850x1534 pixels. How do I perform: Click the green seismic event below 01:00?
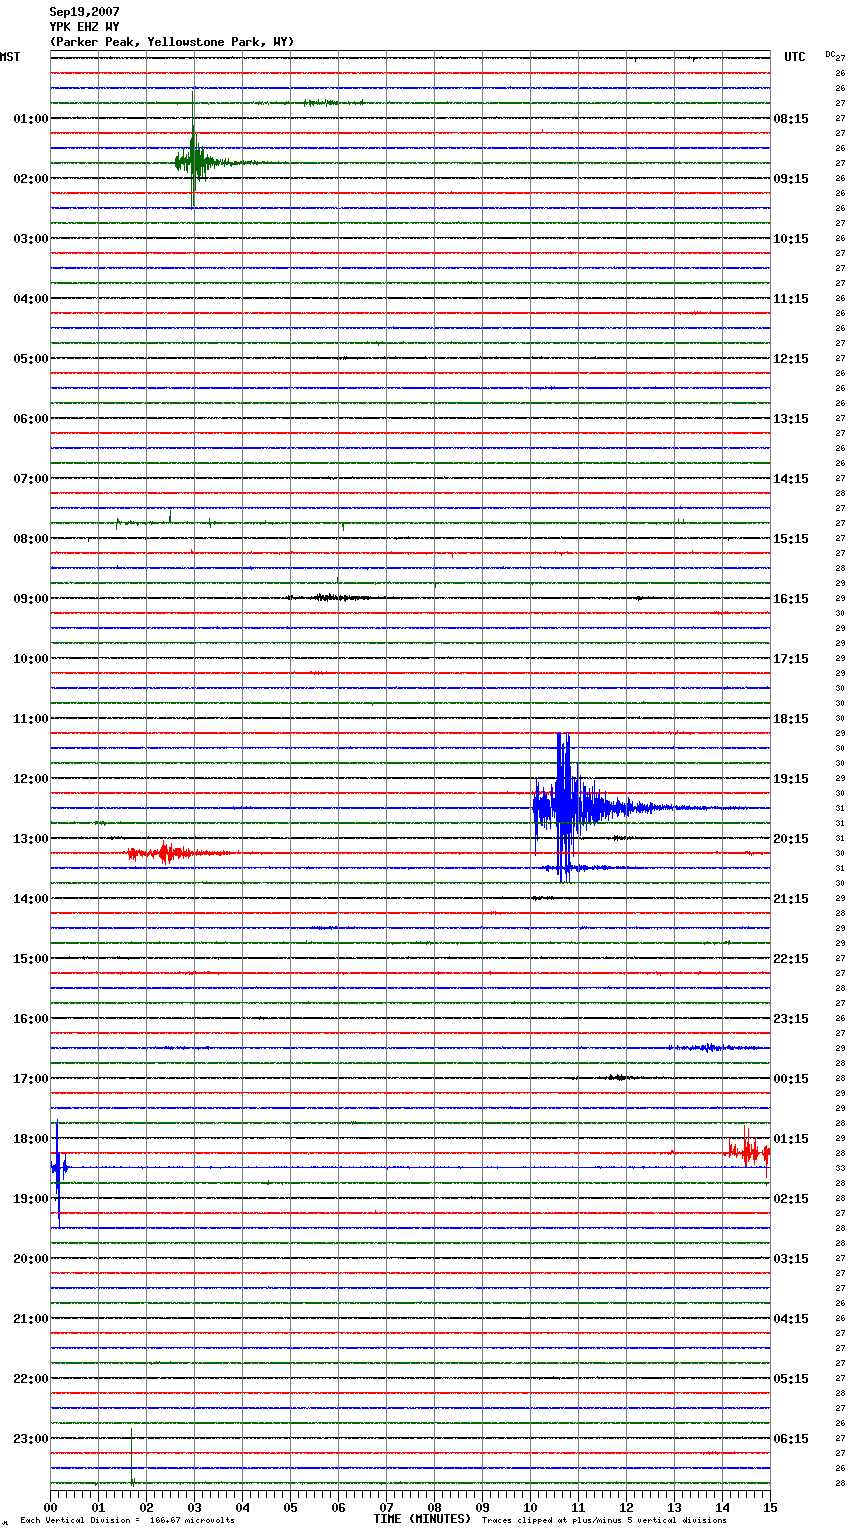pyautogui.click(x=194, y=160)
